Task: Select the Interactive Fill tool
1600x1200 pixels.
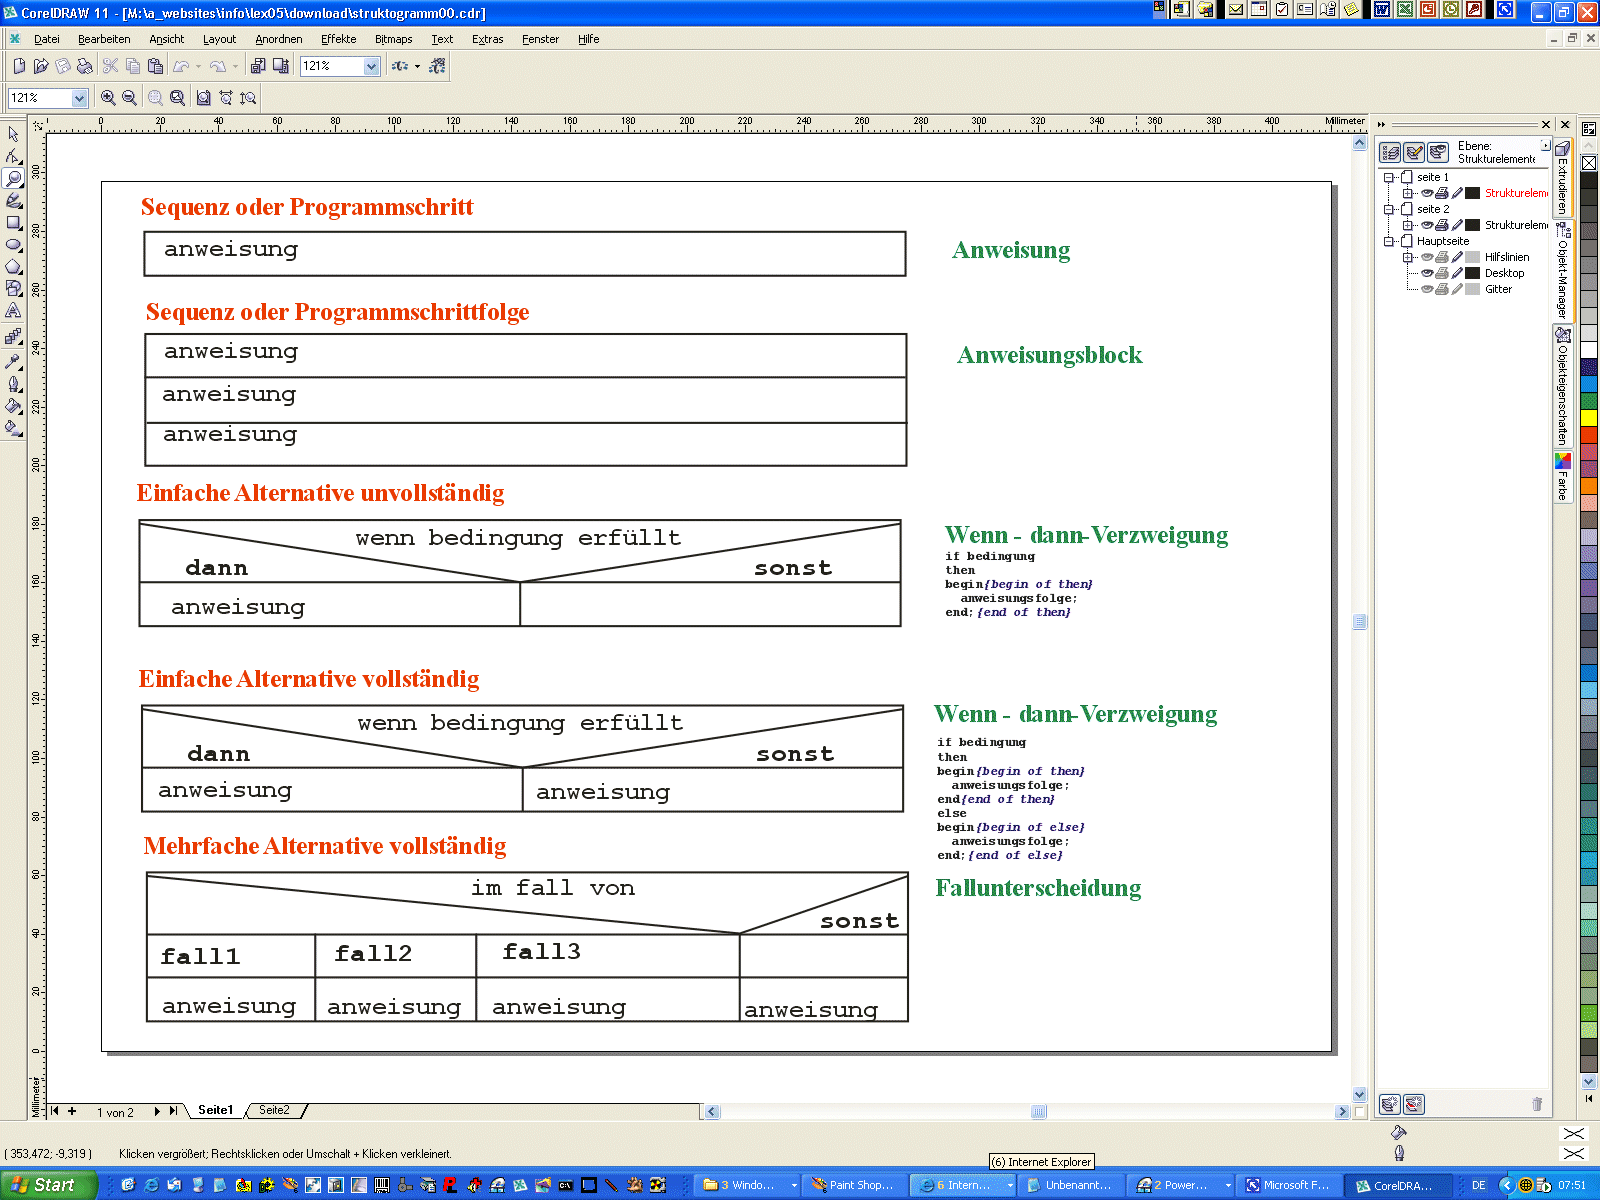Action: click(13, 428)
